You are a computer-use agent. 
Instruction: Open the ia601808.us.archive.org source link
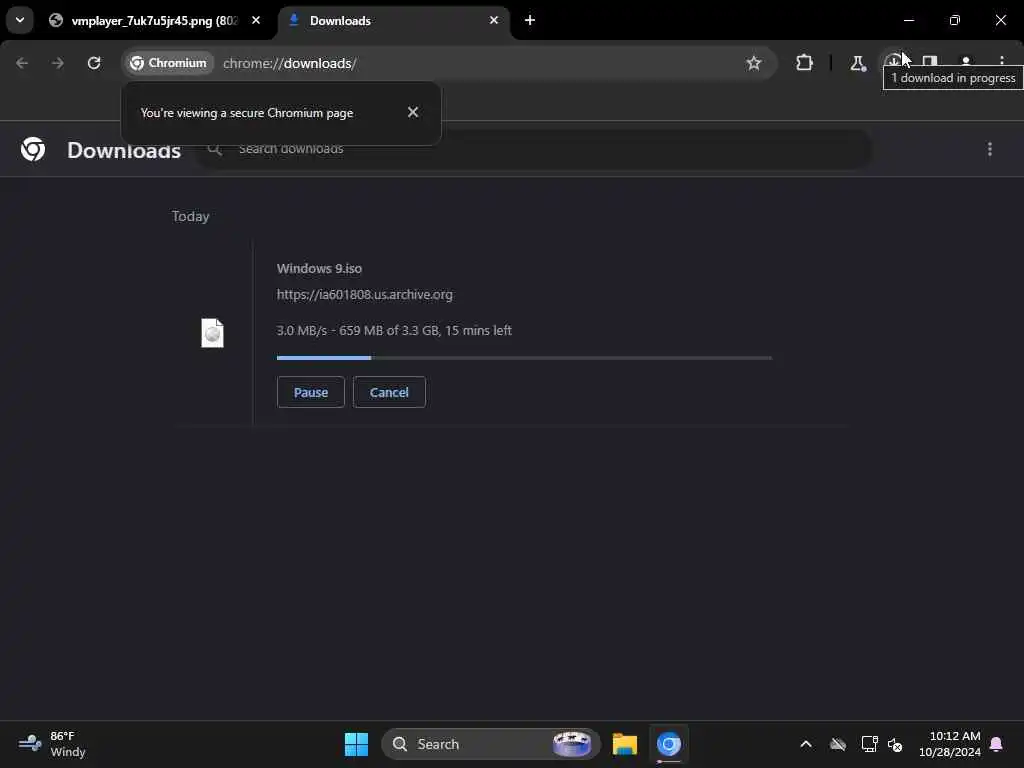pyautogui.click(x=364, y=295)
